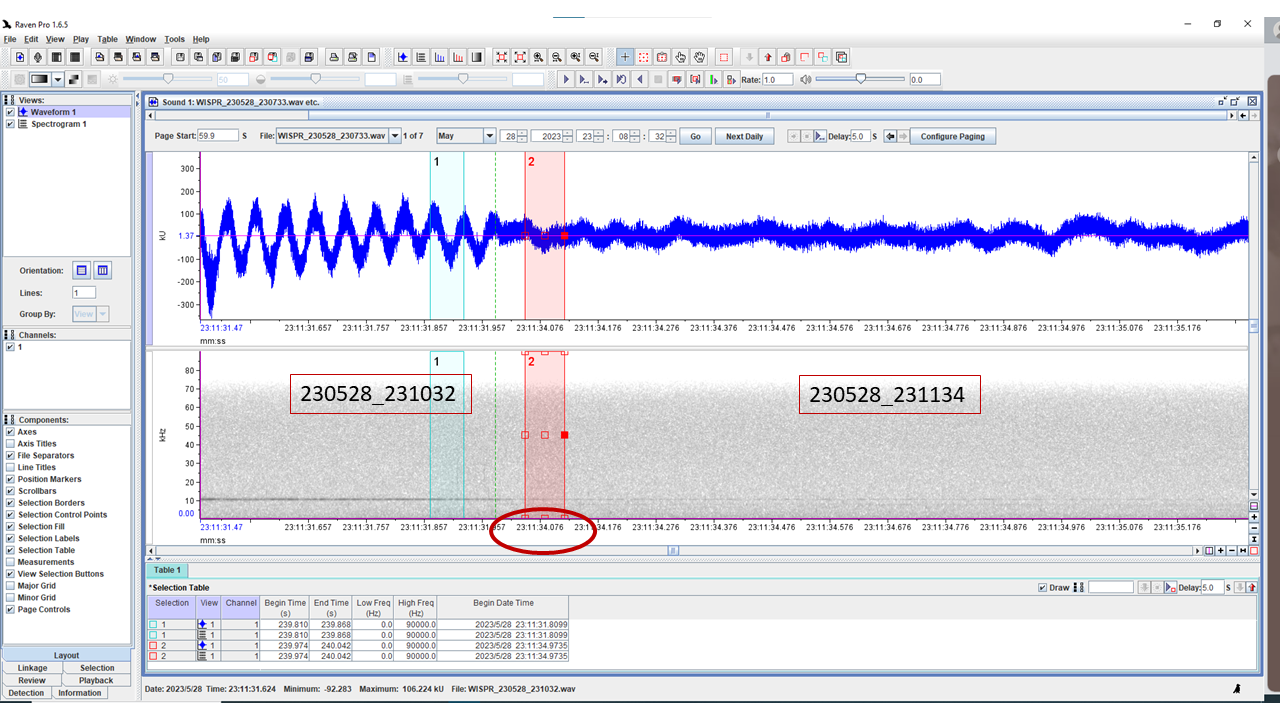Viewport: 1280px width, 720px height.
Task: Toggle the Draw checkbox in Selection Table
Action: pos(1043,587)
